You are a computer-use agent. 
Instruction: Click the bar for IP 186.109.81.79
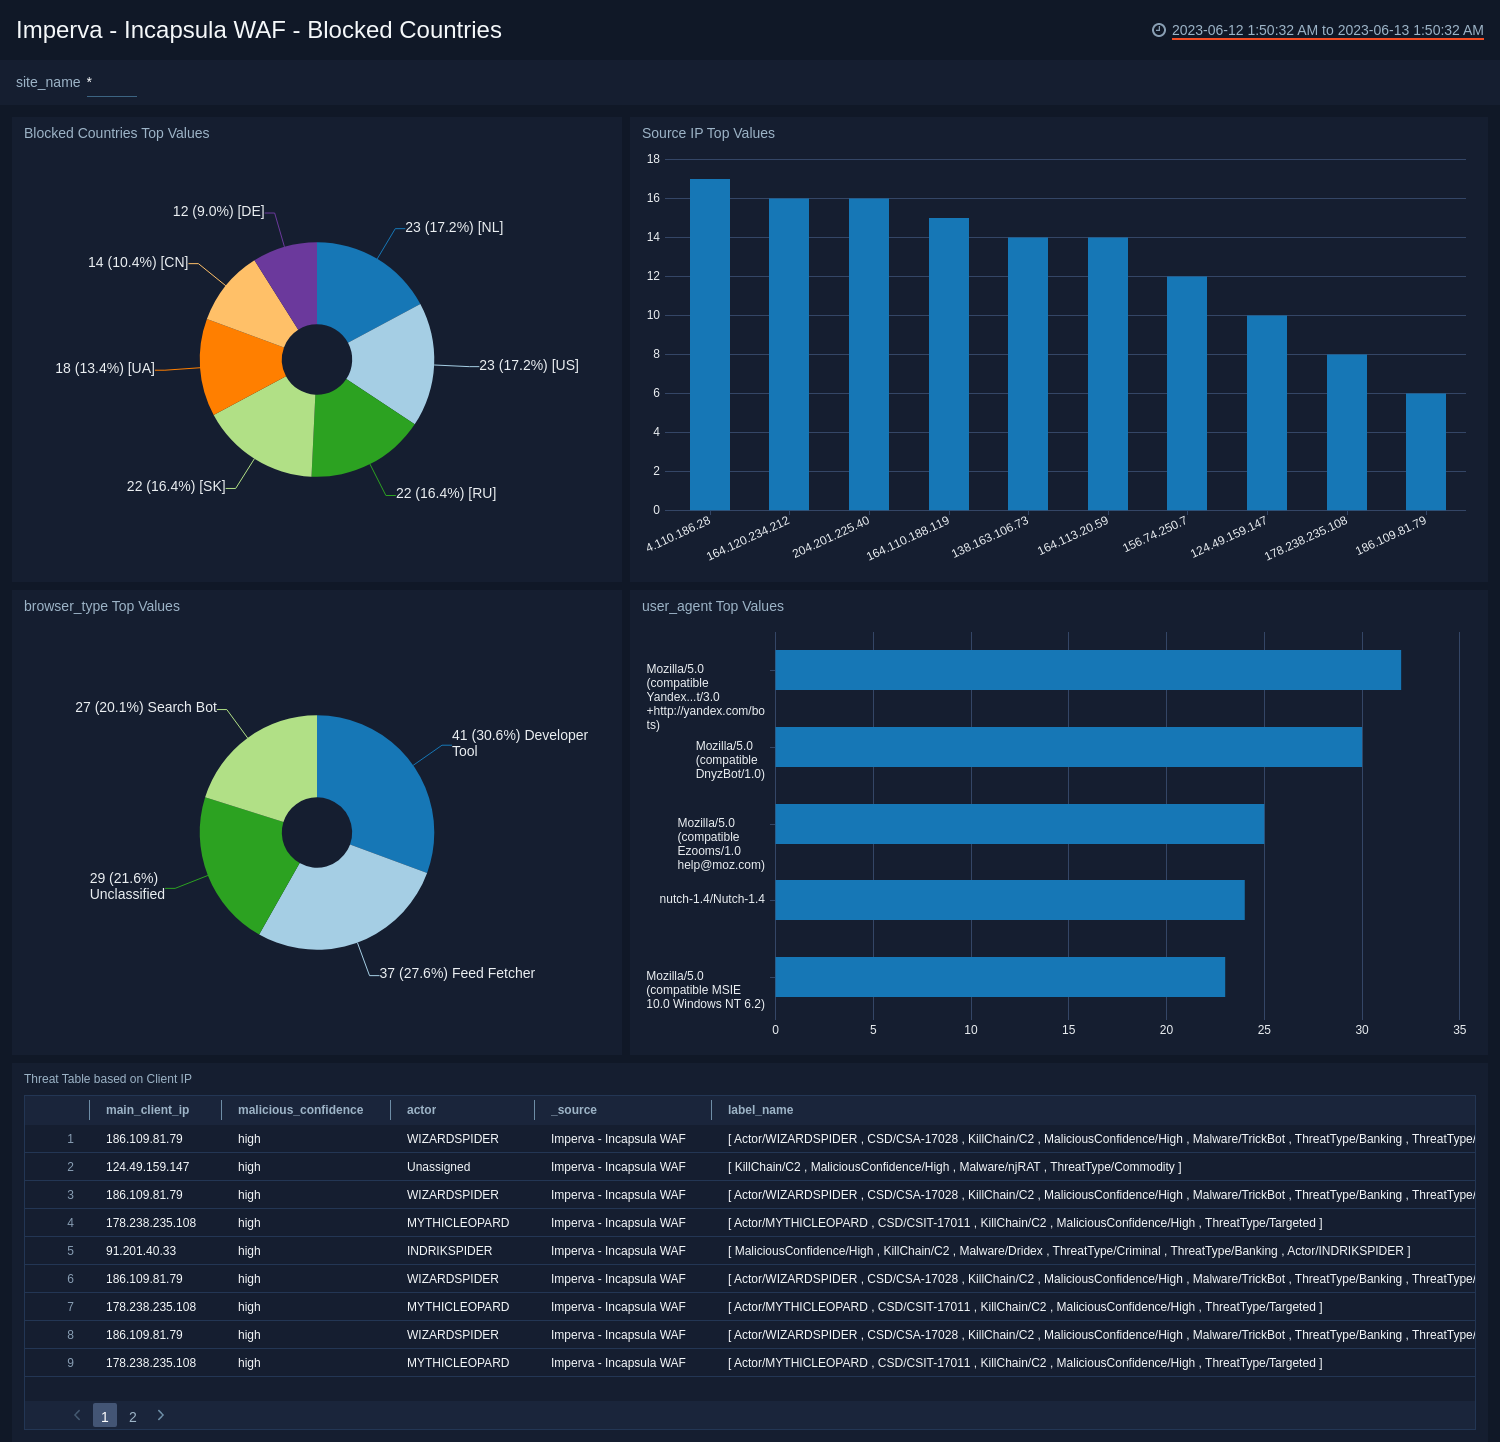(x=1426, y=450)
